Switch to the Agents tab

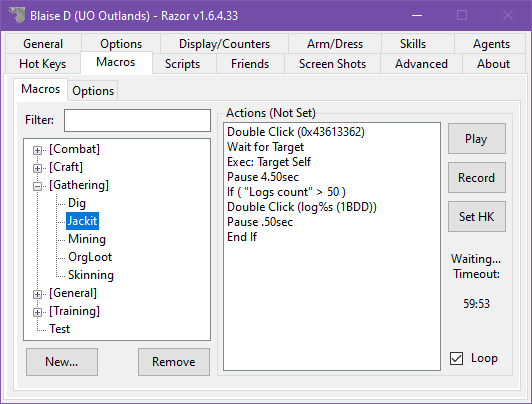pos(491,44)
